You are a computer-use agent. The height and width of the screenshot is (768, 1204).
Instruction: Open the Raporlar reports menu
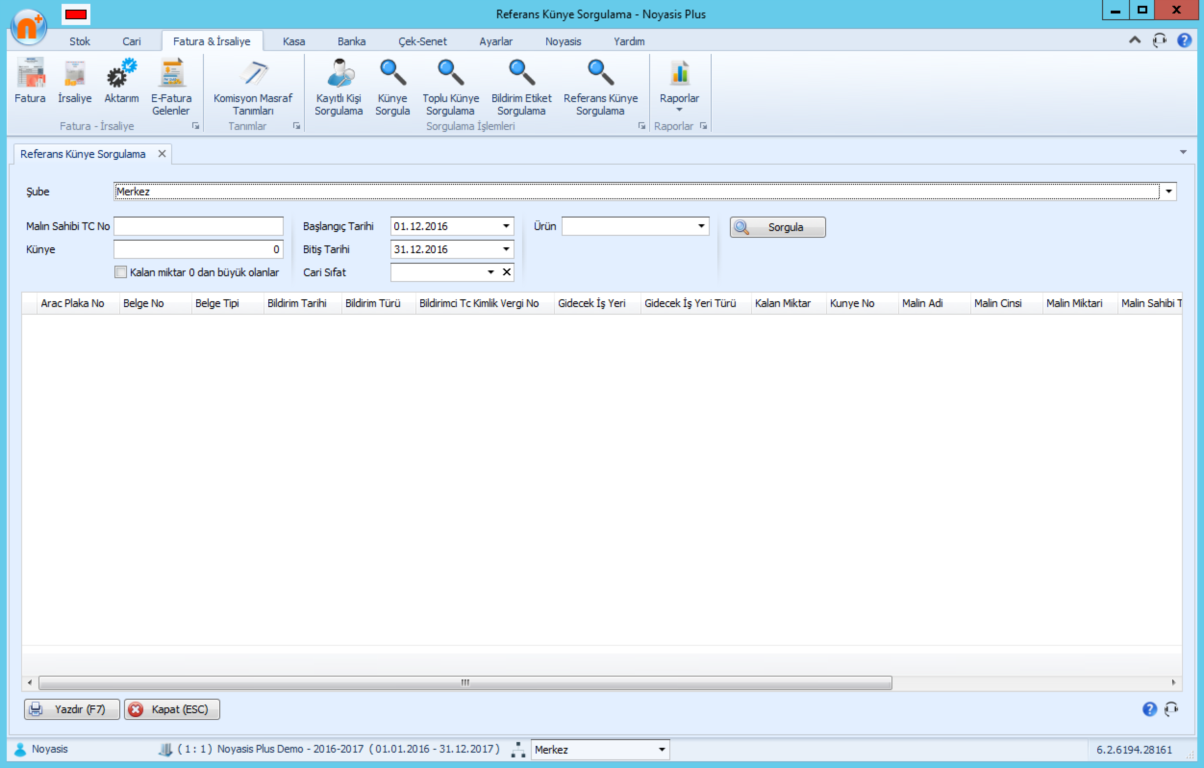(680, 86)
